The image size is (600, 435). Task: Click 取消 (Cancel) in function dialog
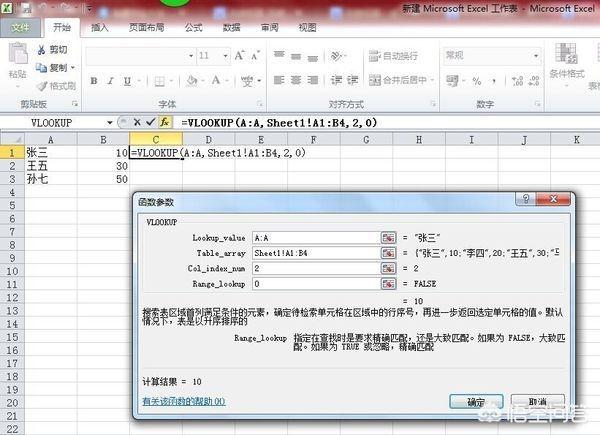[538, 402]
